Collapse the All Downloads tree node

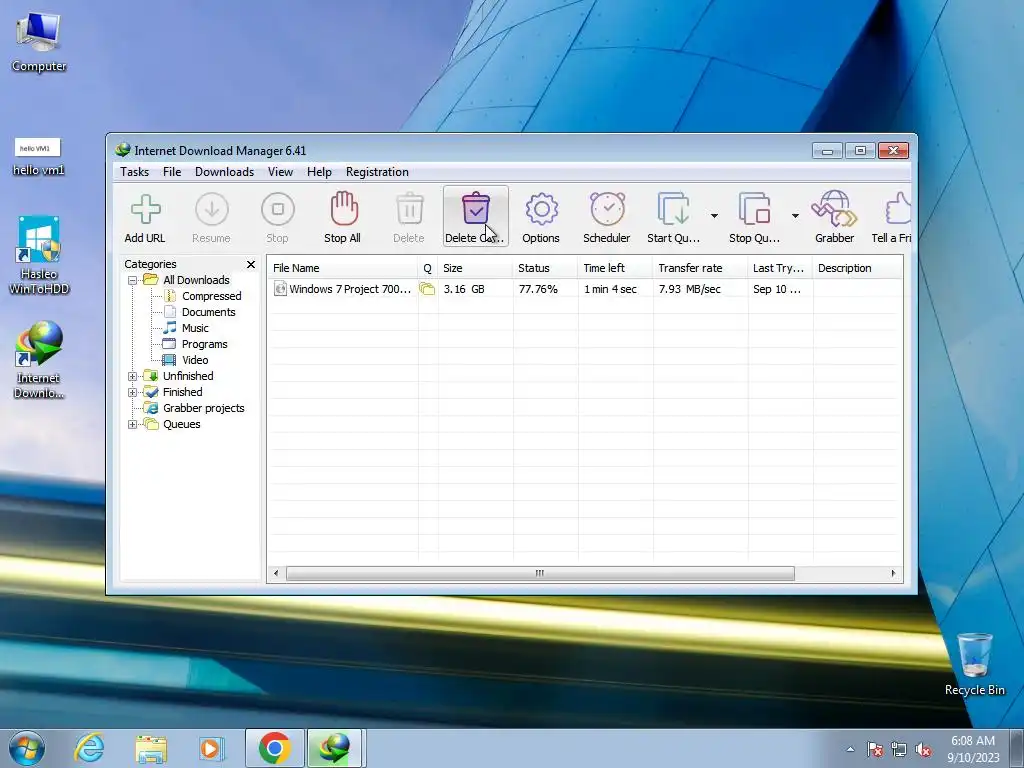133,280
